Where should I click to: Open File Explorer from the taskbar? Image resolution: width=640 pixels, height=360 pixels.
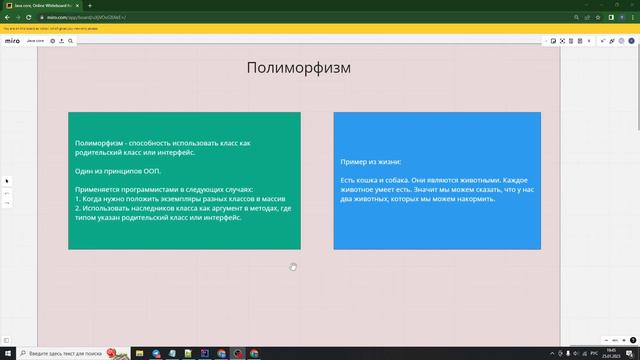[x=140, y=353]
